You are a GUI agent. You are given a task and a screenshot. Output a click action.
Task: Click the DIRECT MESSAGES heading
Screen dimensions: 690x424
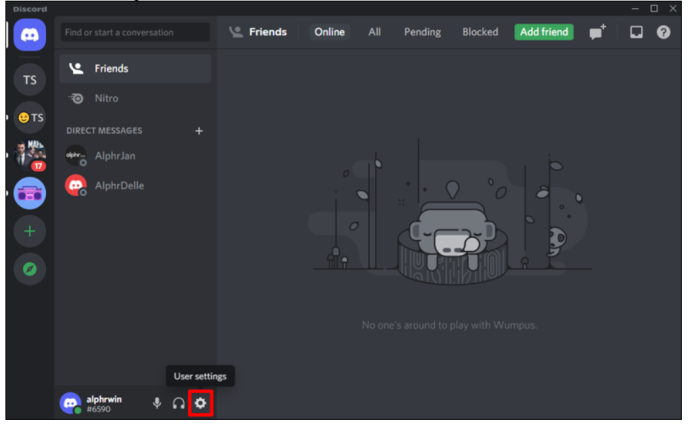[x=104, y=131]
